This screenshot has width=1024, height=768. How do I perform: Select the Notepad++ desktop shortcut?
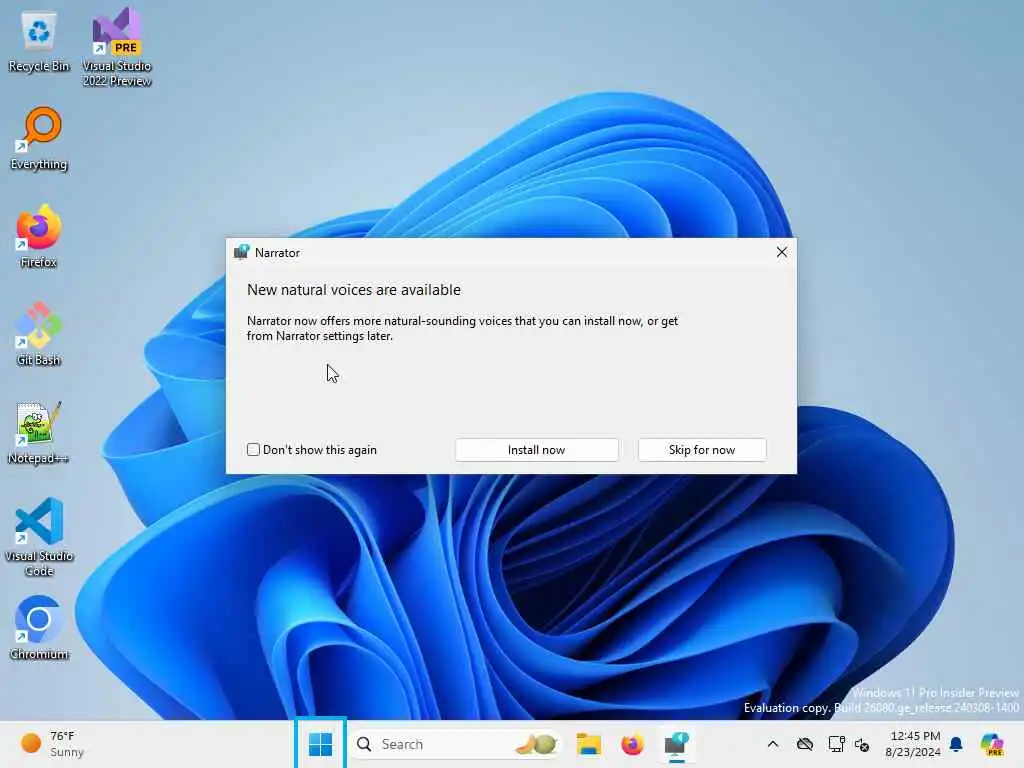[x=39, y=433]
